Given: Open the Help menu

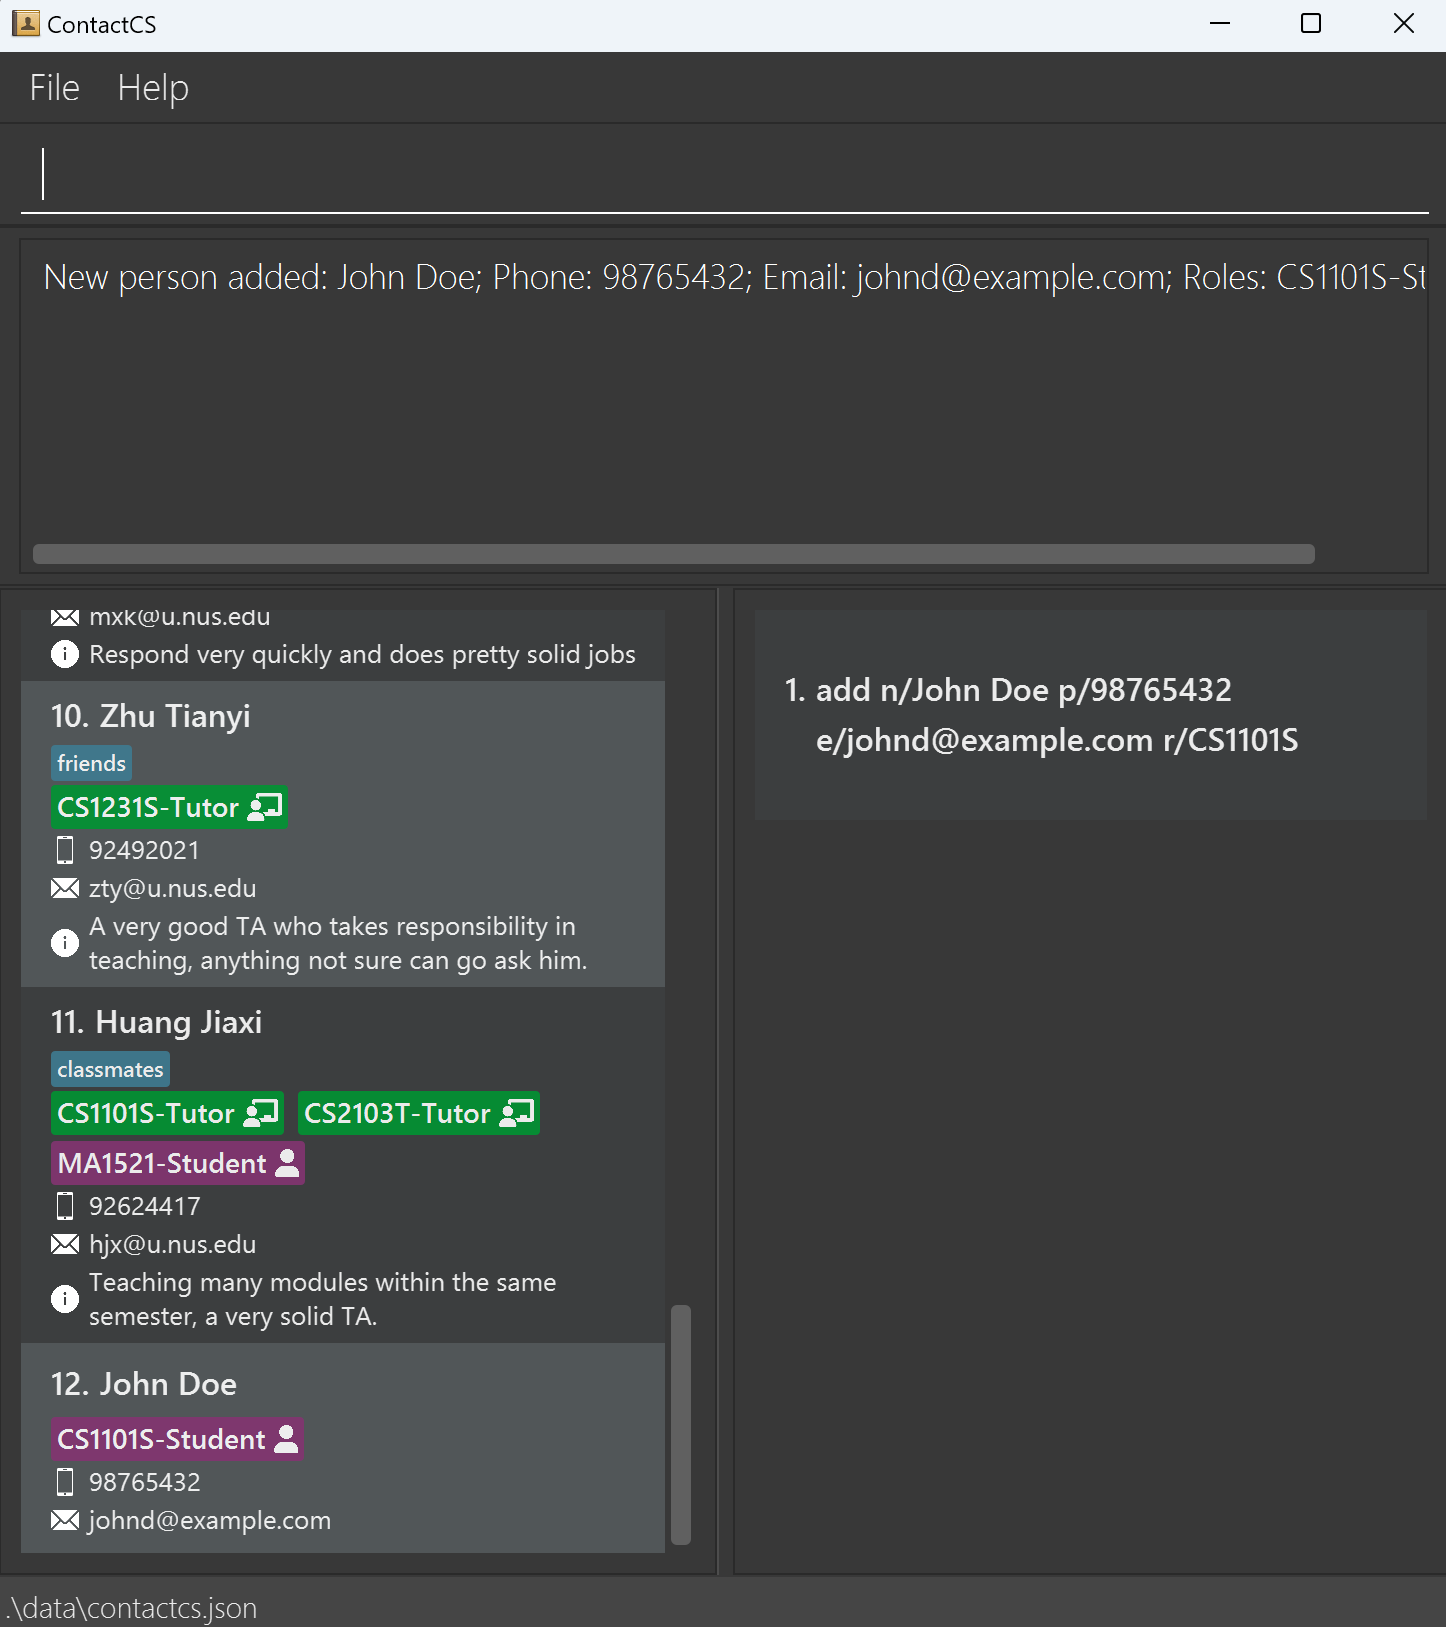Looking at the screenshot, I should coord(153,88).
